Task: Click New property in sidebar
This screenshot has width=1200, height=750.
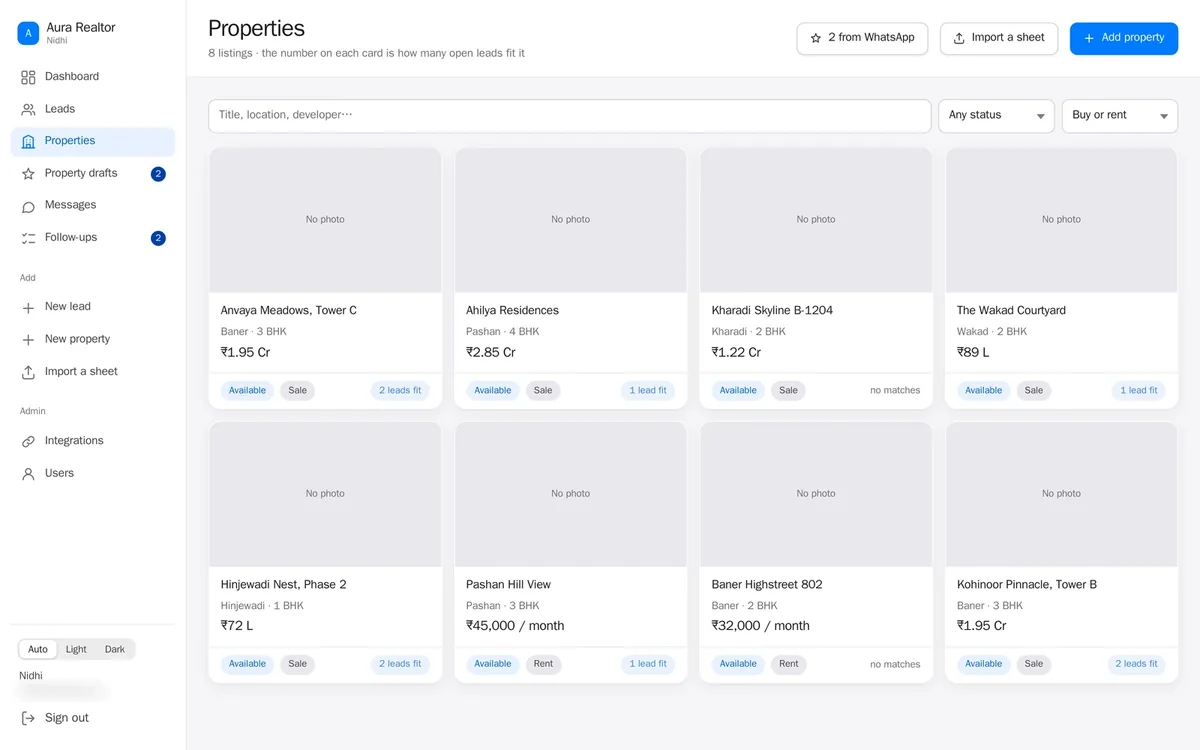Action: point(93,339)
